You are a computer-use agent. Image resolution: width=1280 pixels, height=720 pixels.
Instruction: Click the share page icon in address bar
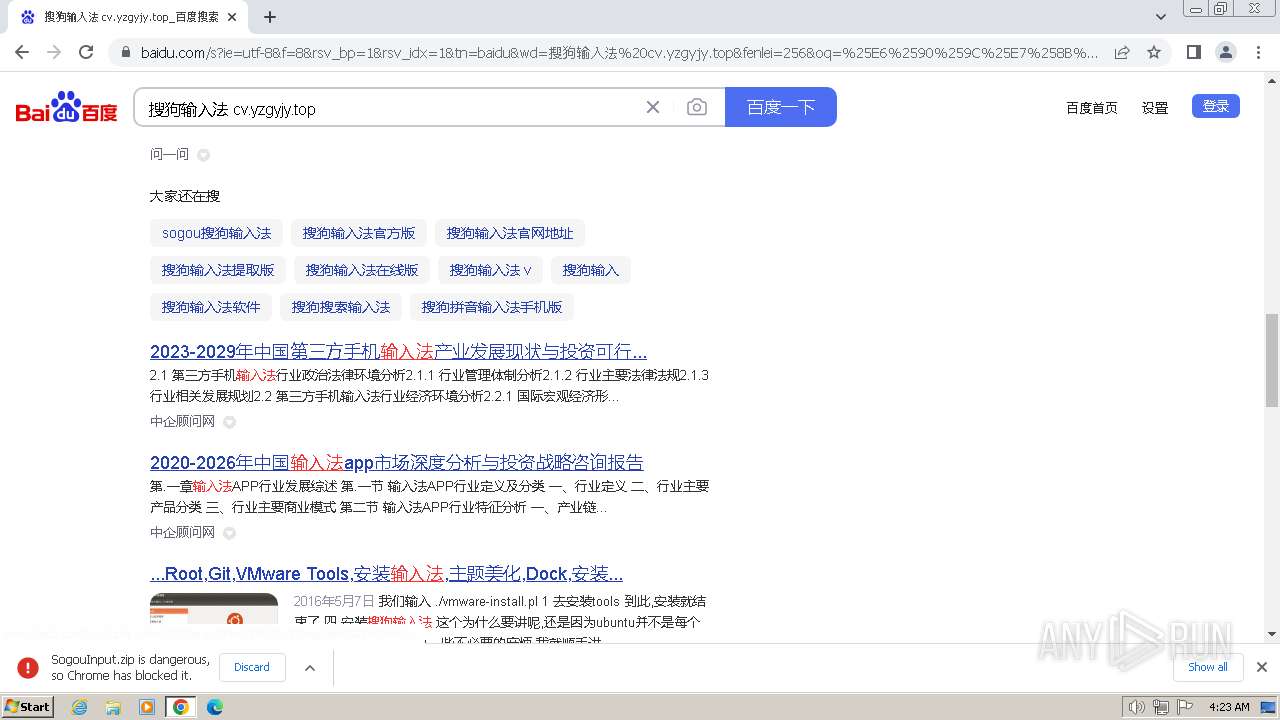(x=1122, y=52)
